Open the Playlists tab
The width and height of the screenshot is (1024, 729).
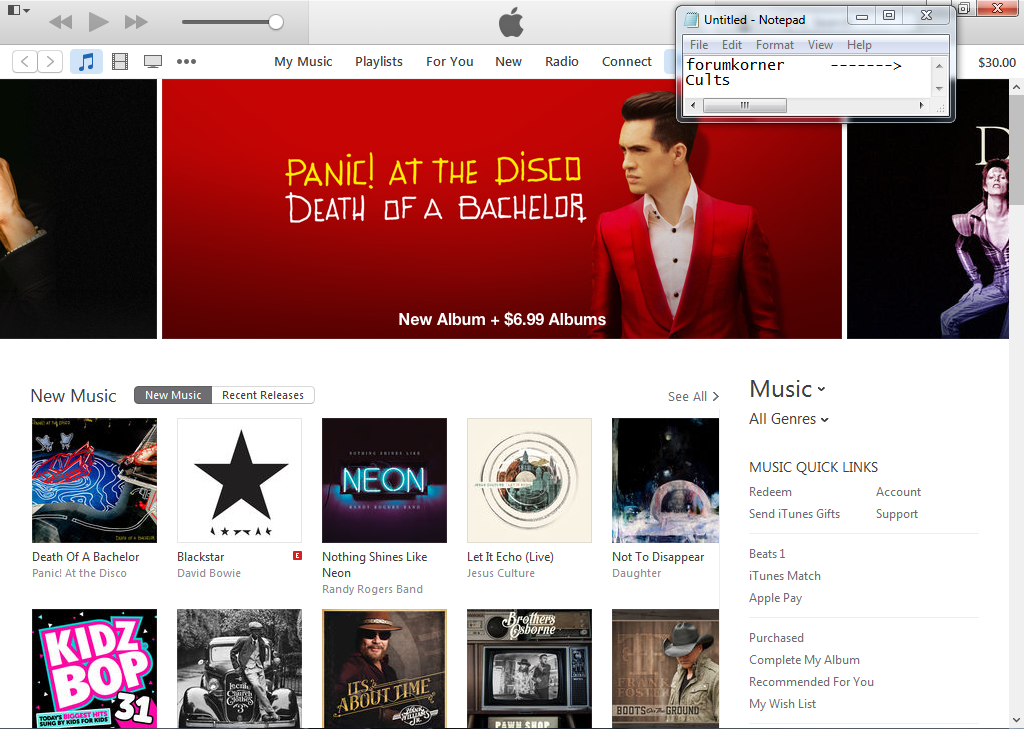[x=379, y=61]
